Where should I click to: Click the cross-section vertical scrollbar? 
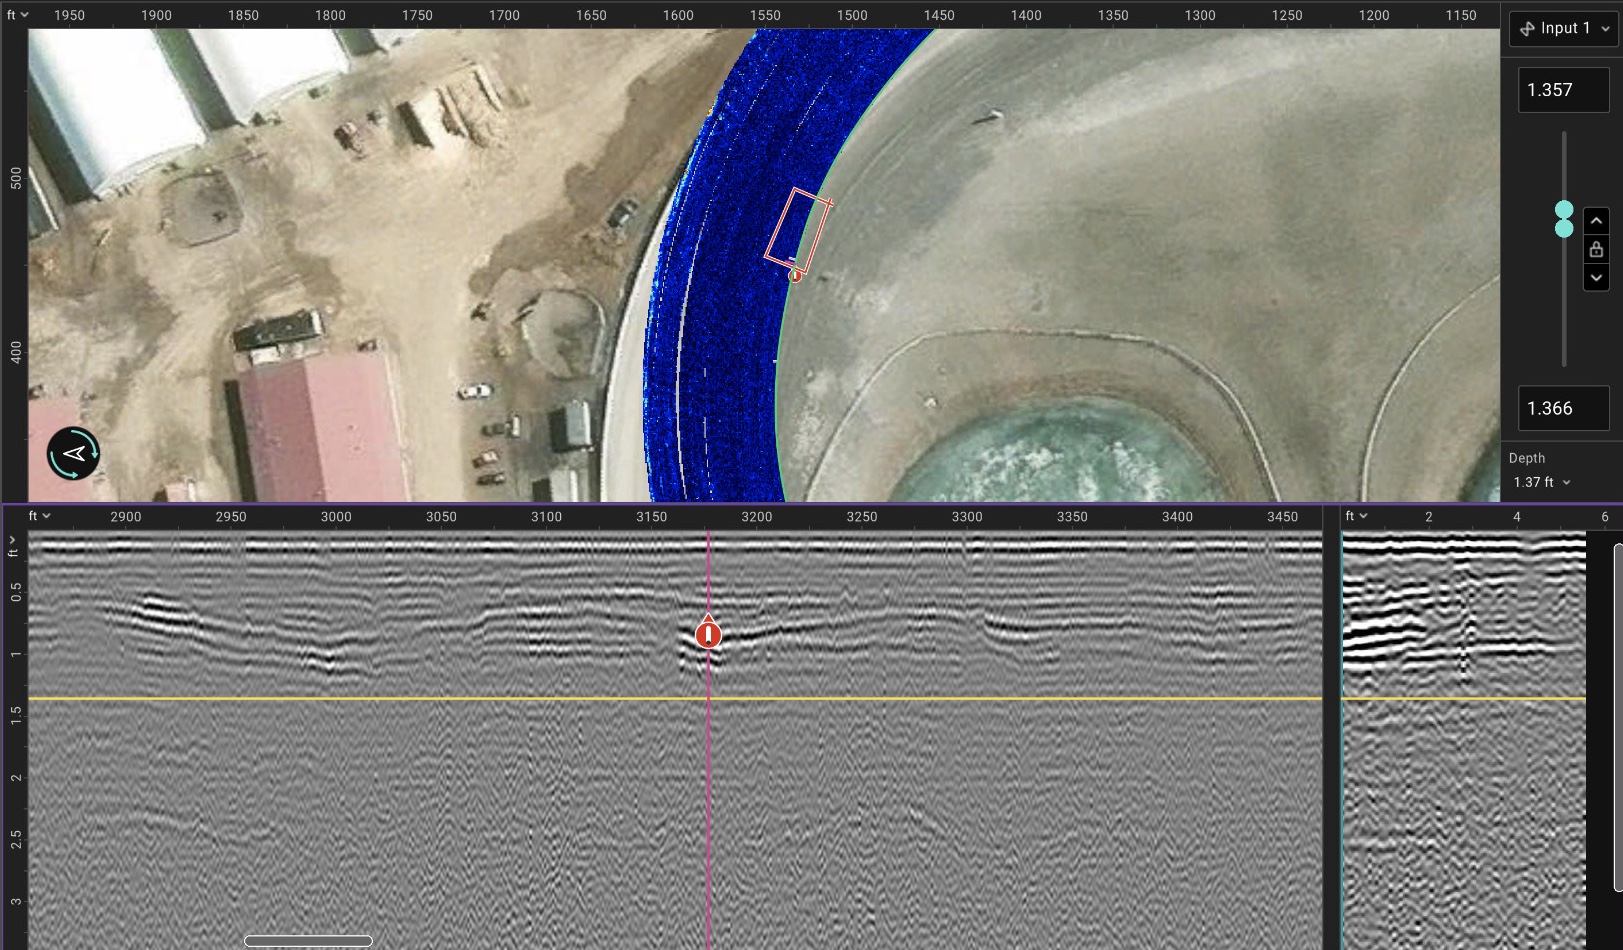(x=1617, y=717)
